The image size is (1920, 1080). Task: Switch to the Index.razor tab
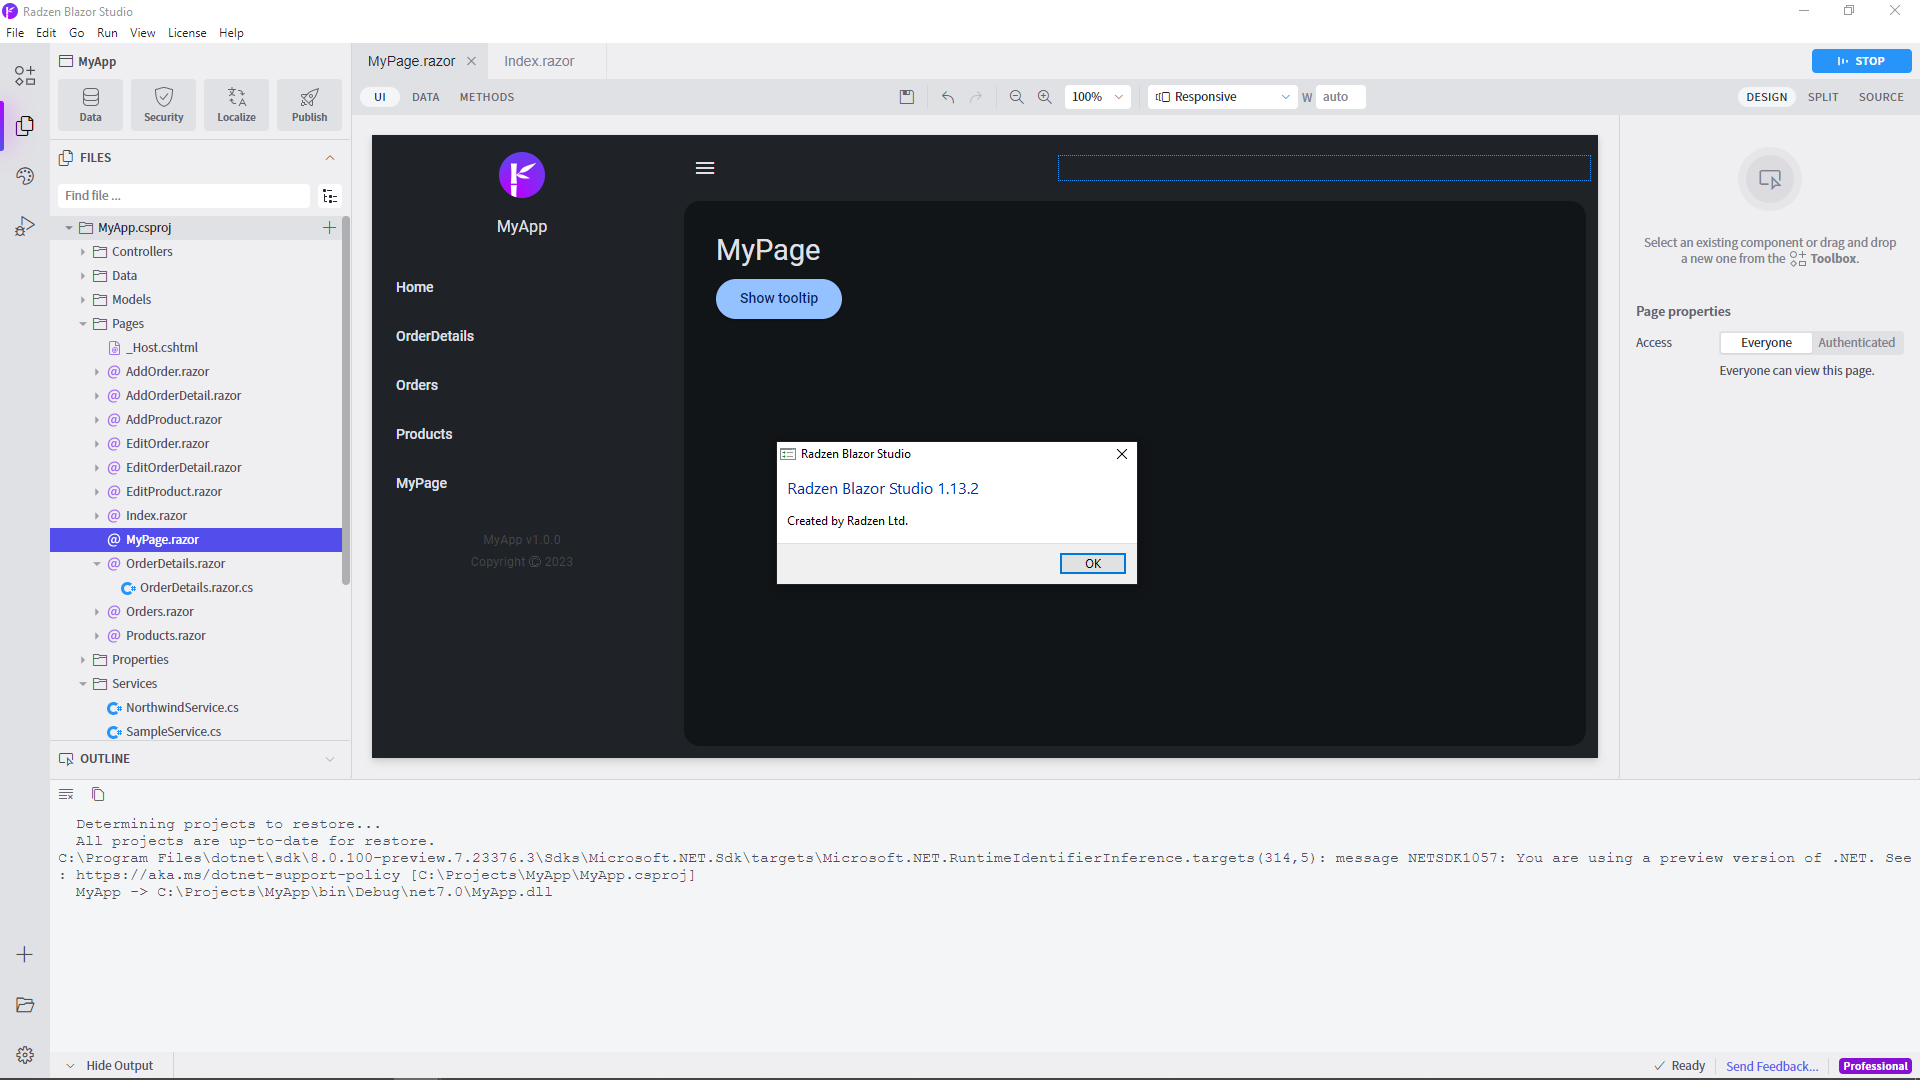539,61
